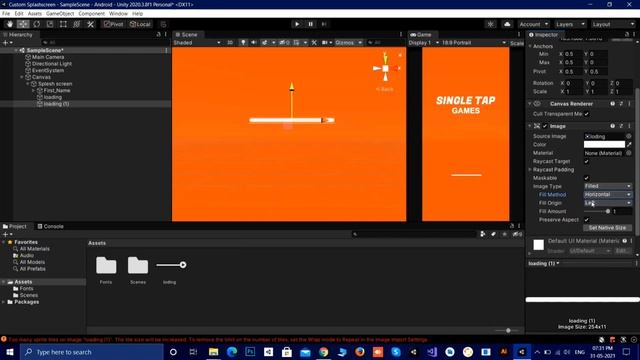Open Windows Start menu
This screenshot has width=640, height=360.
click(x=10, y=352)
